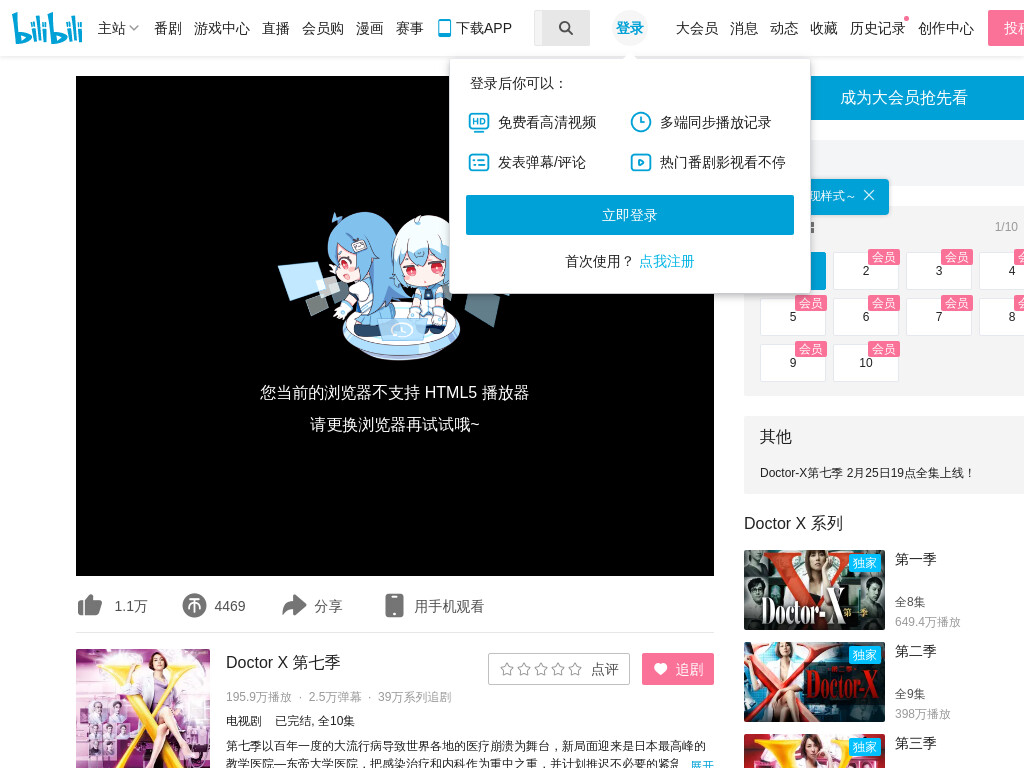Image resolution: width=1024 pixels, height=768 pixels.
Task: Open 创作中心
Action: coord(946,28)
